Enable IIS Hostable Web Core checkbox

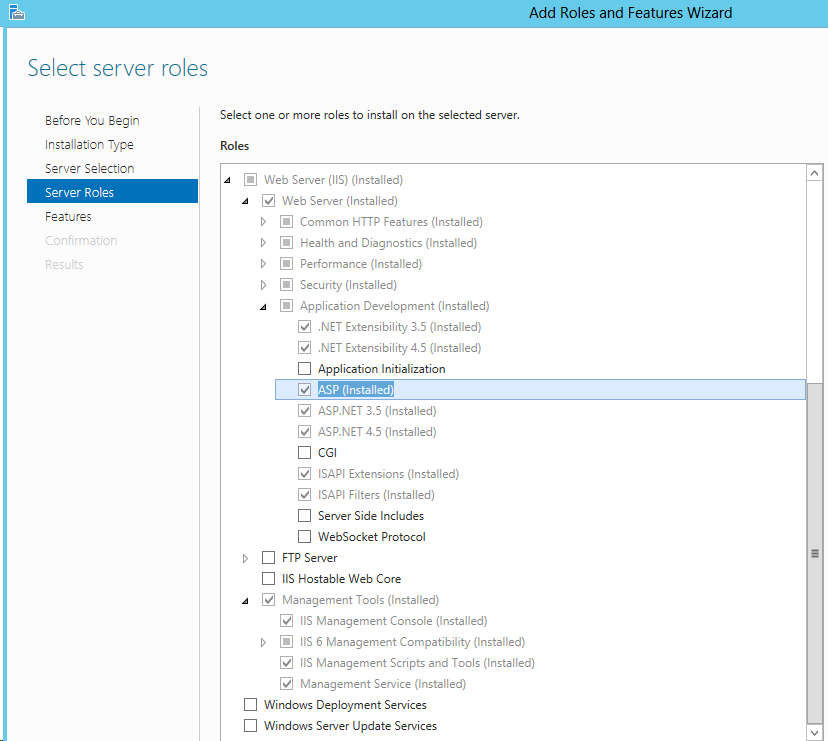[x=269, y=578]
